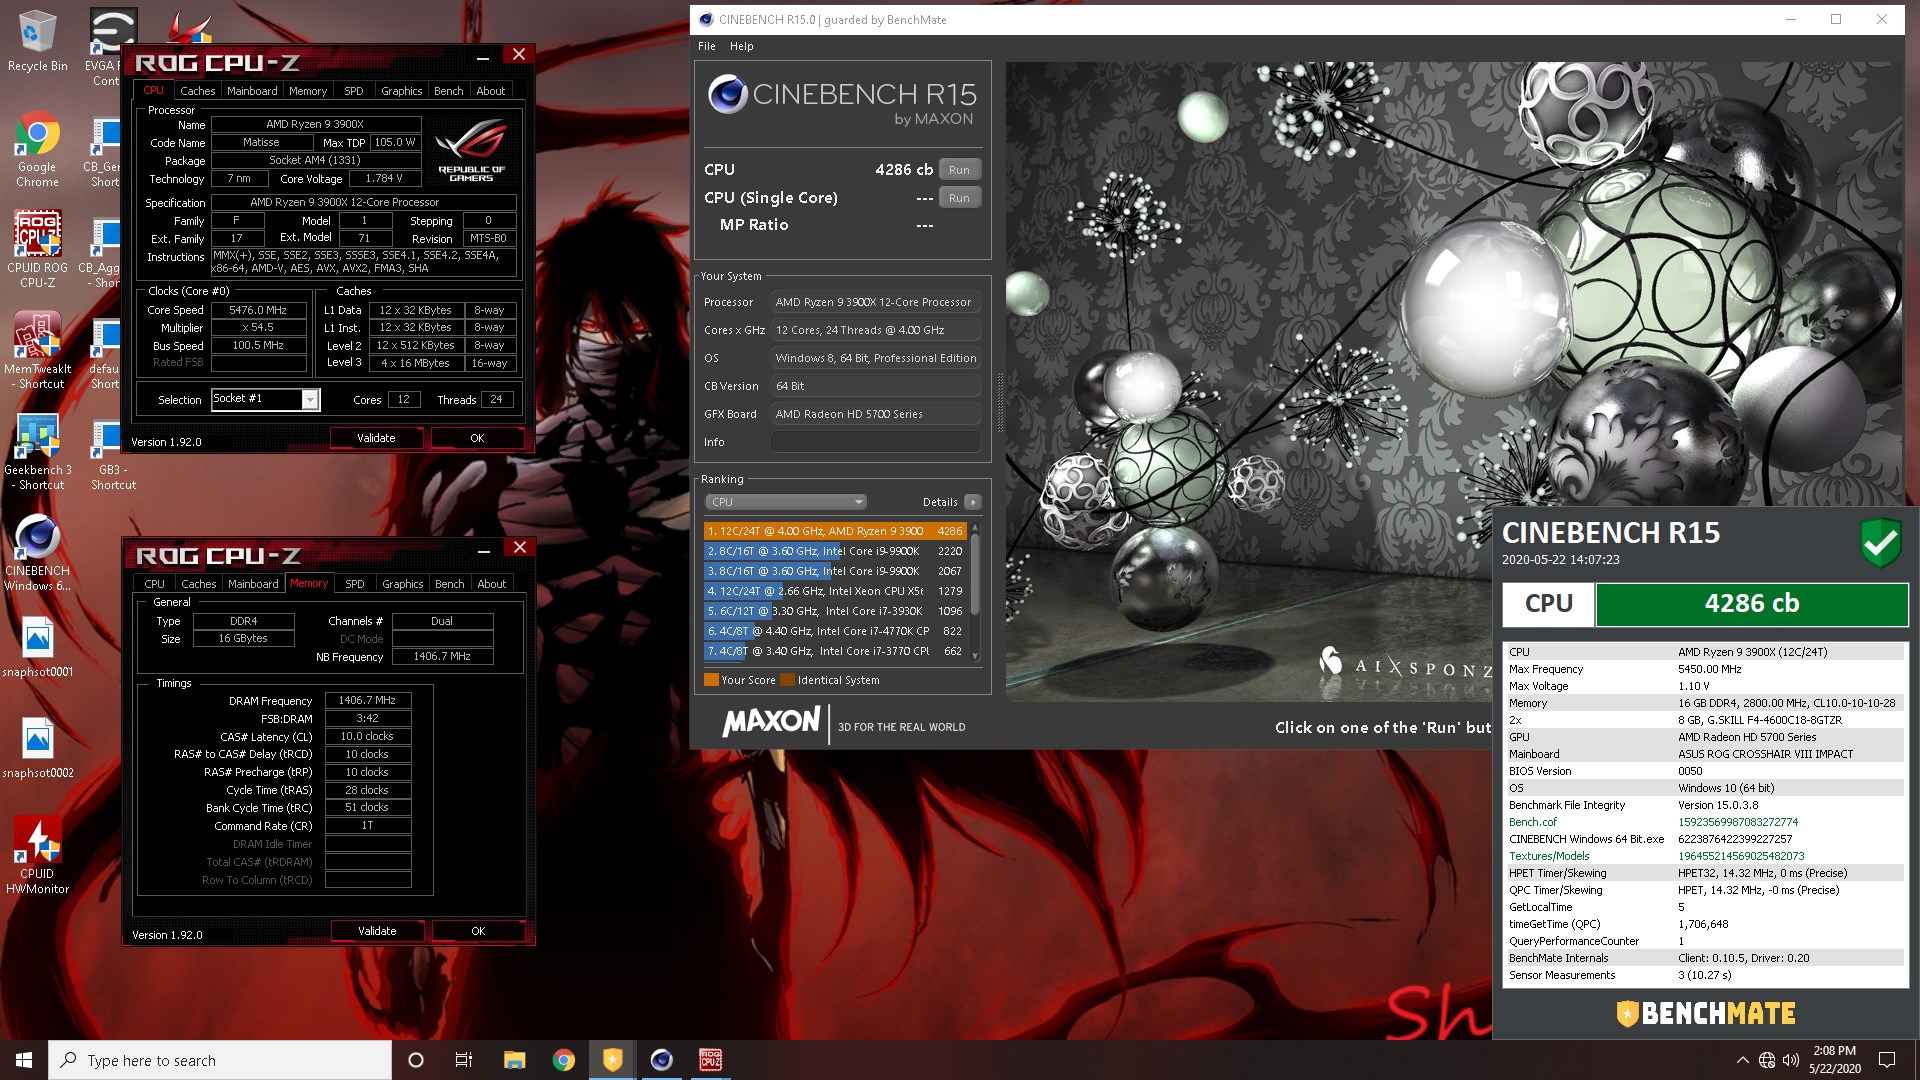
Task: Open CPU tab in bottom CPU-Z window
Action: (x=154, y=584)
